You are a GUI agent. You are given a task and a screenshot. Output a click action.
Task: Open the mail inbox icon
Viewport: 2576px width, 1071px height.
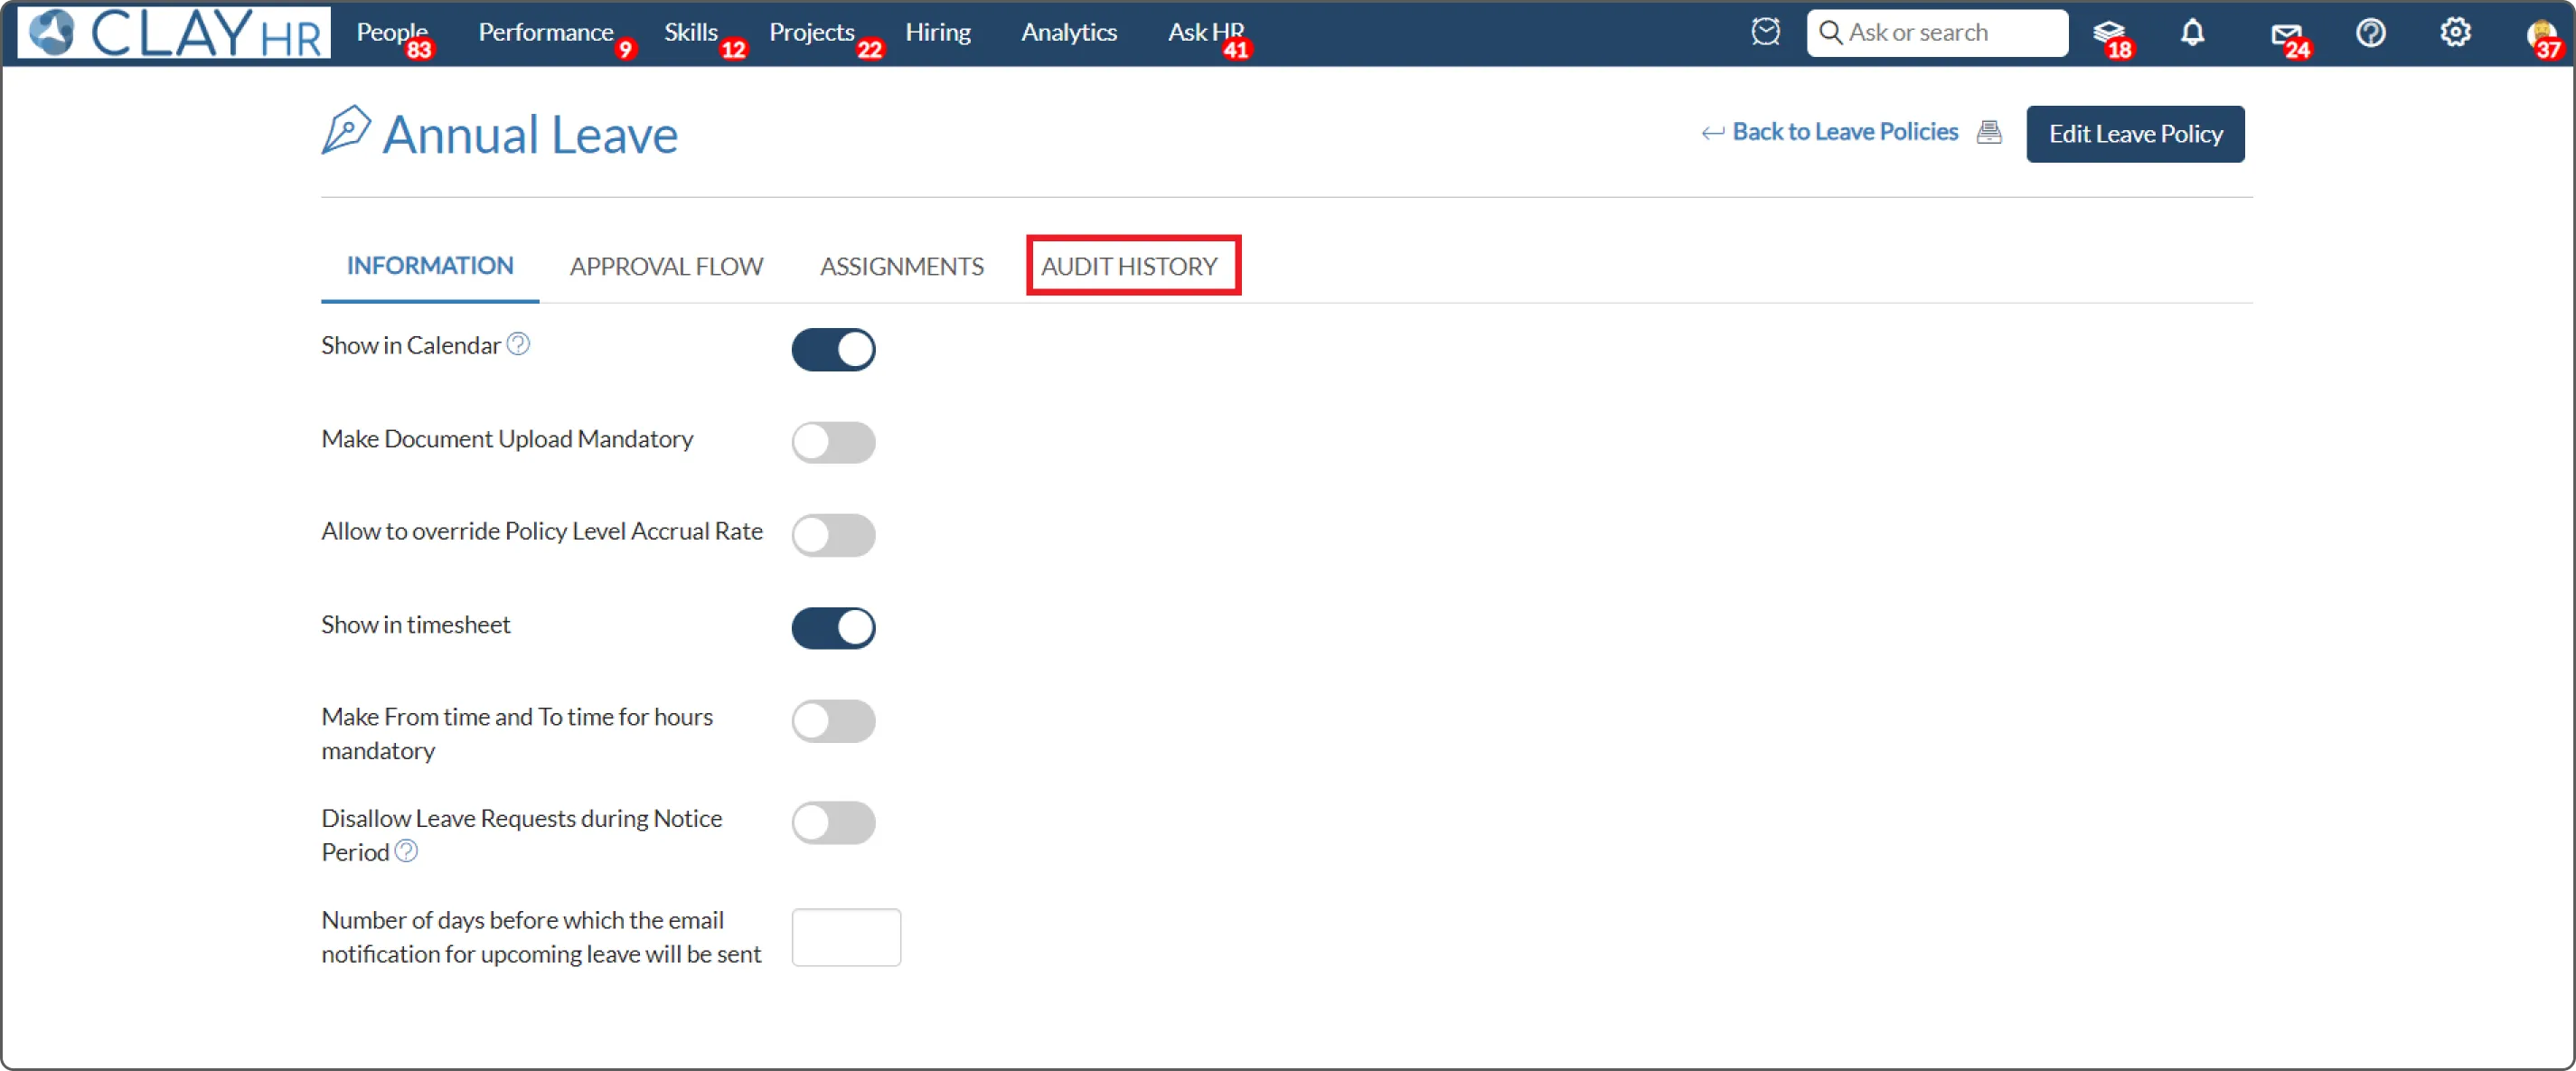(x=2285, y=34)
